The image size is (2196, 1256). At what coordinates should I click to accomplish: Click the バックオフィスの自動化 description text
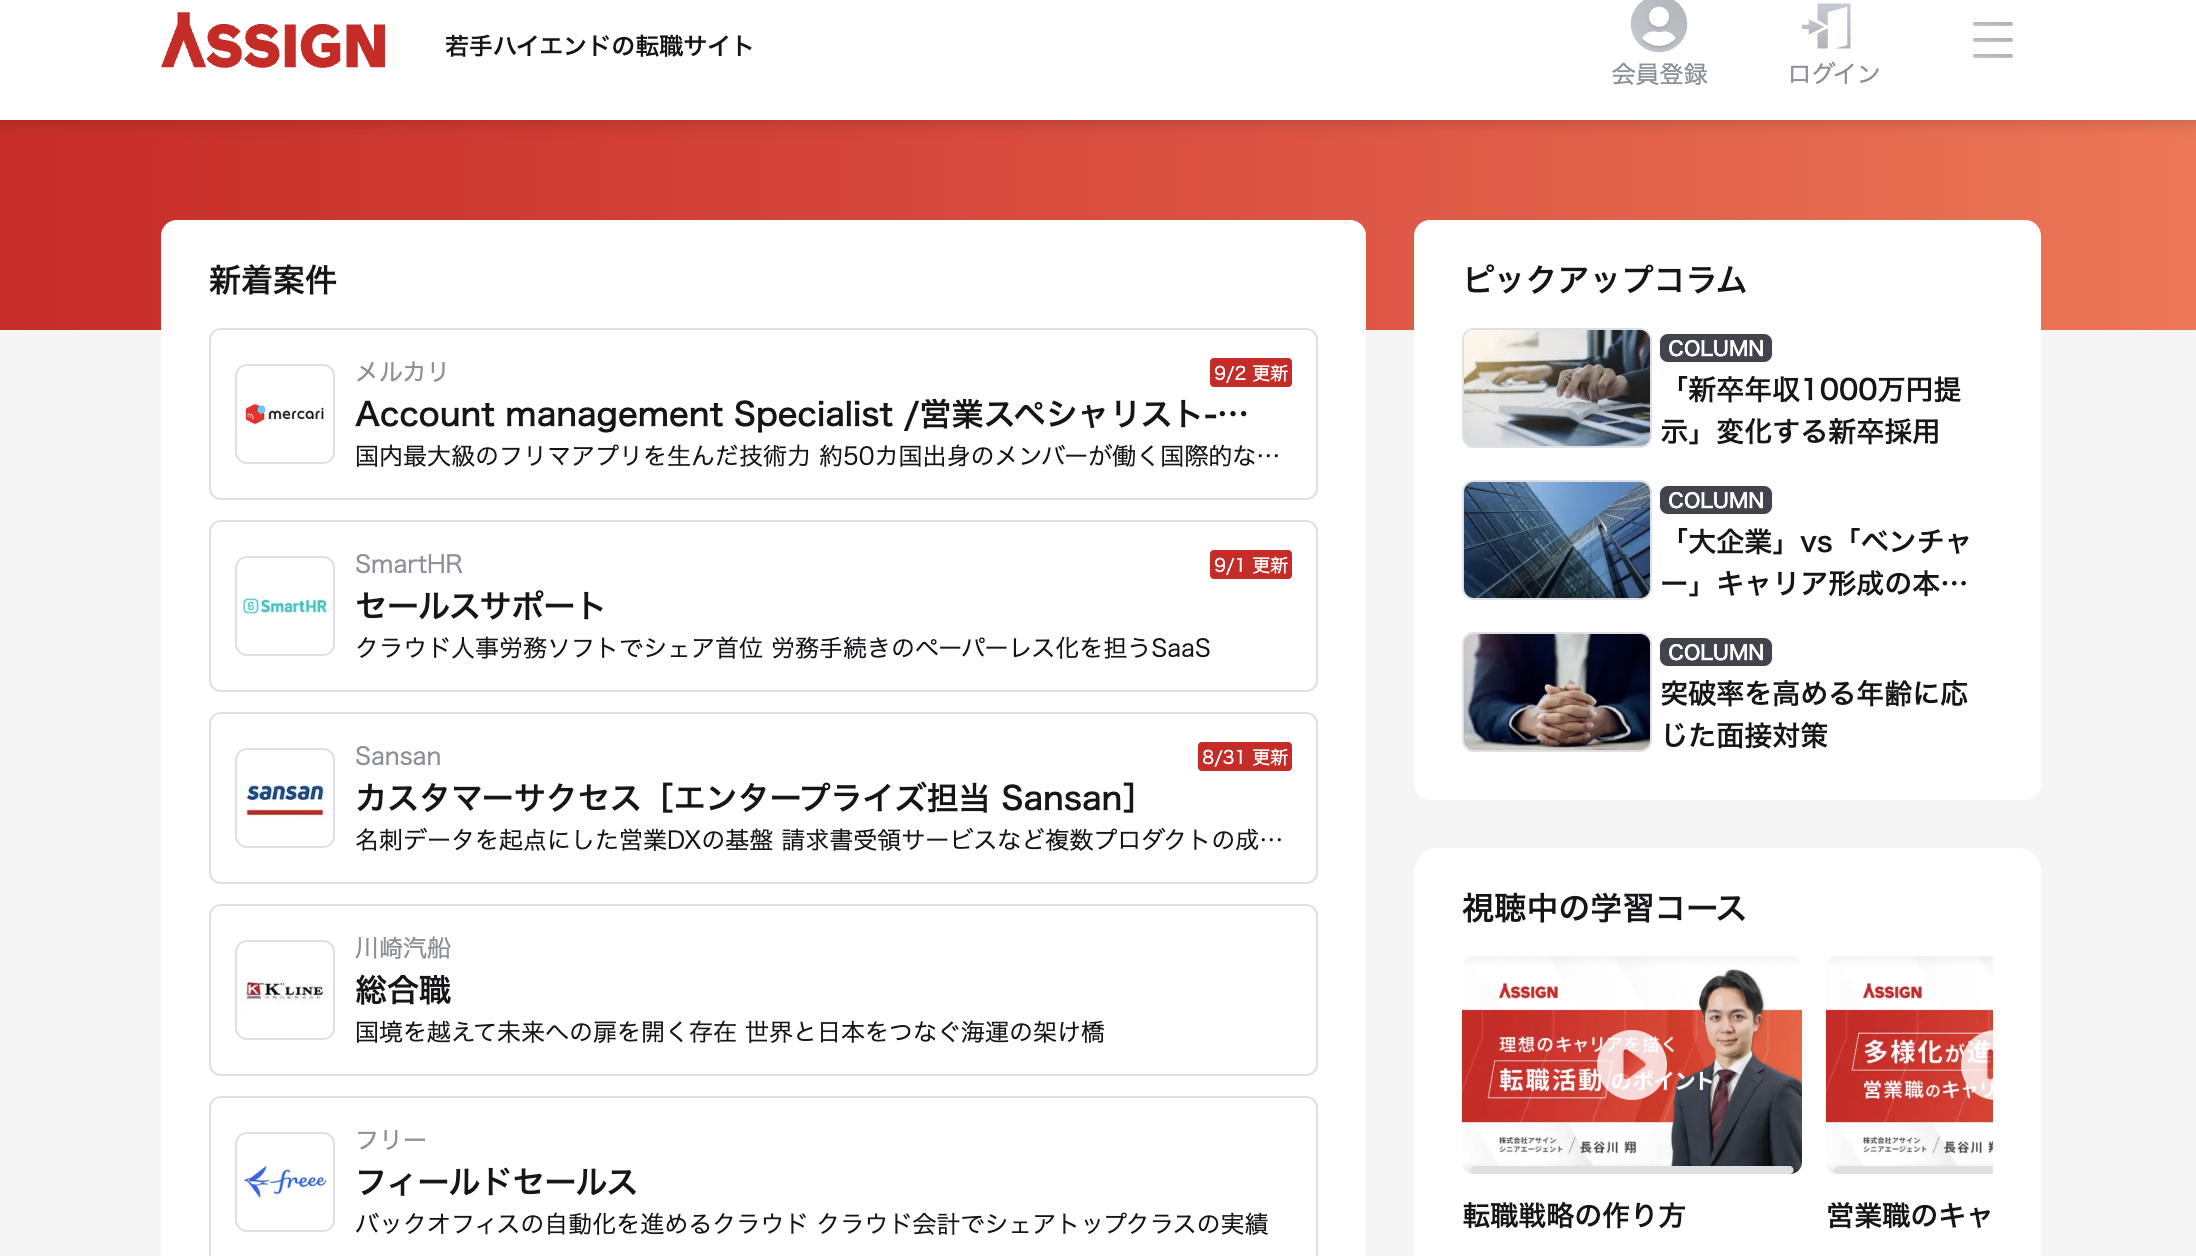pos(812,1224)
